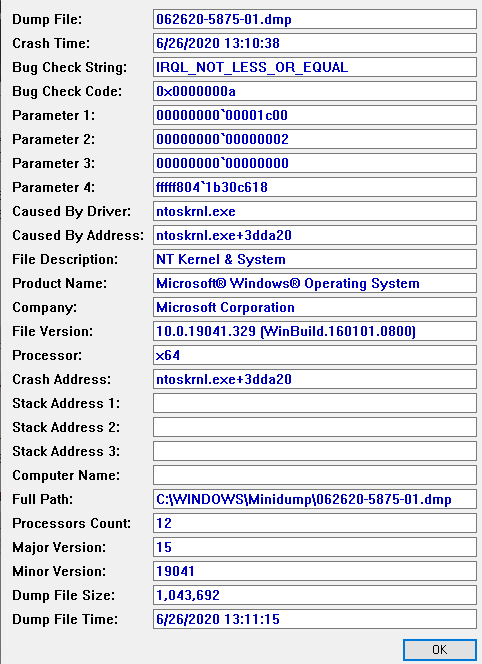
Task: Click the OK button
Action: pos(440,649)
